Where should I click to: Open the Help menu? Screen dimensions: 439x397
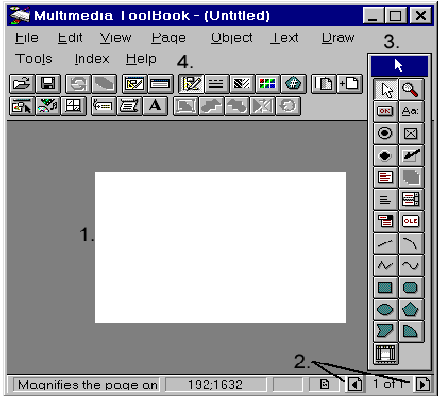coord(141,59)
